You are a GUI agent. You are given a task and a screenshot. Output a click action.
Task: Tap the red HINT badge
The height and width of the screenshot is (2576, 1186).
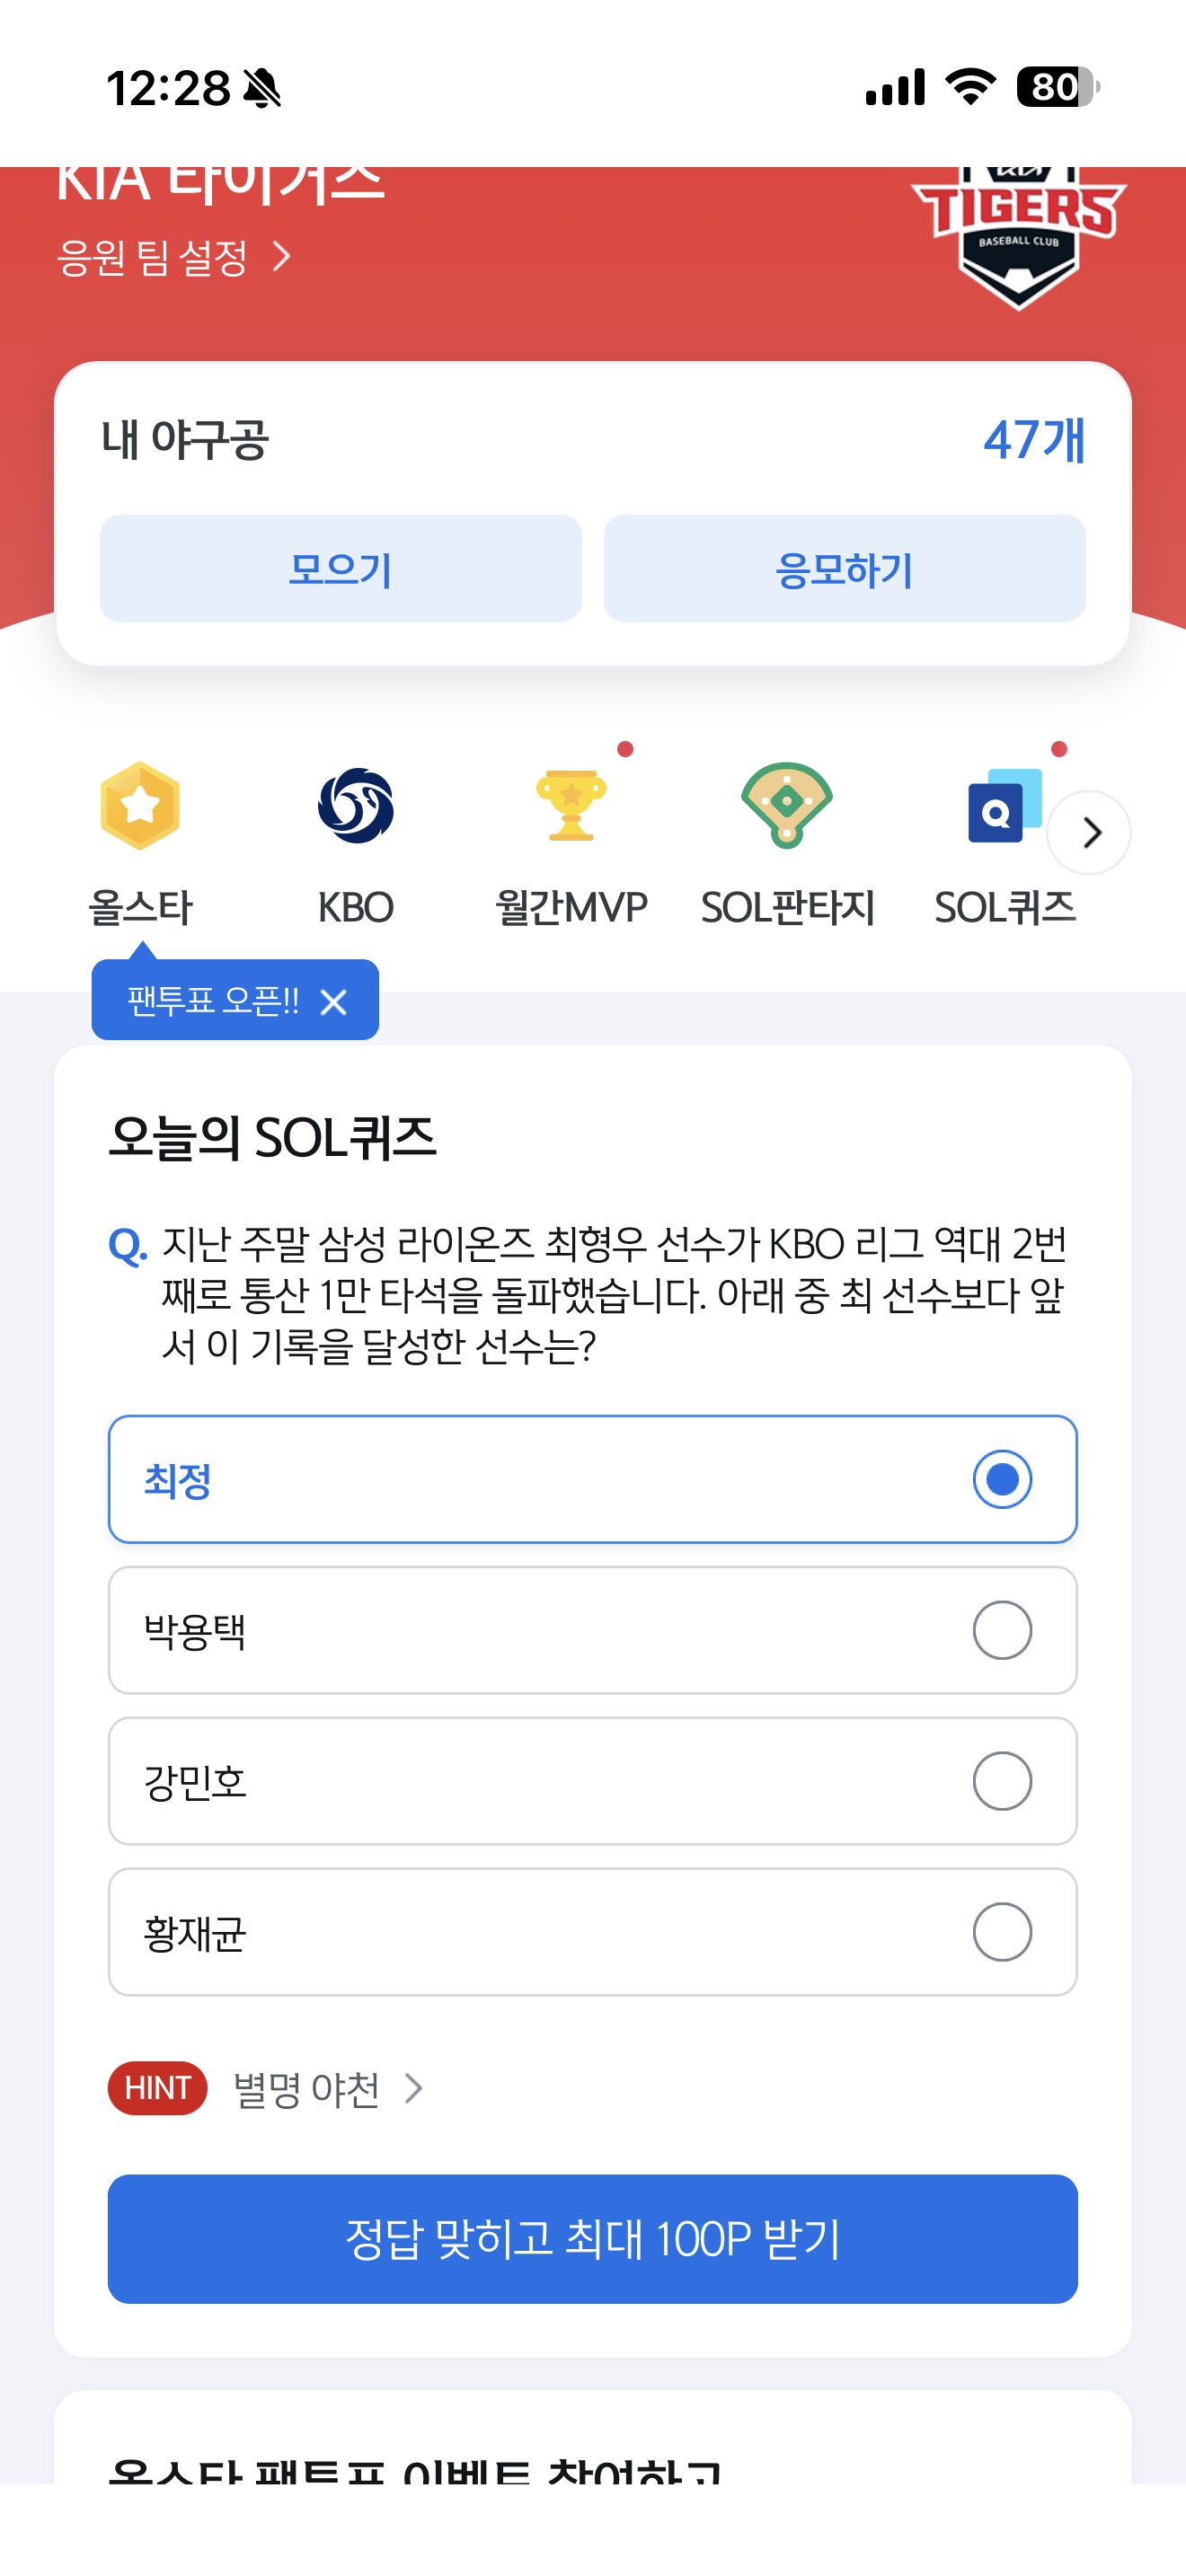point(157,2088)
